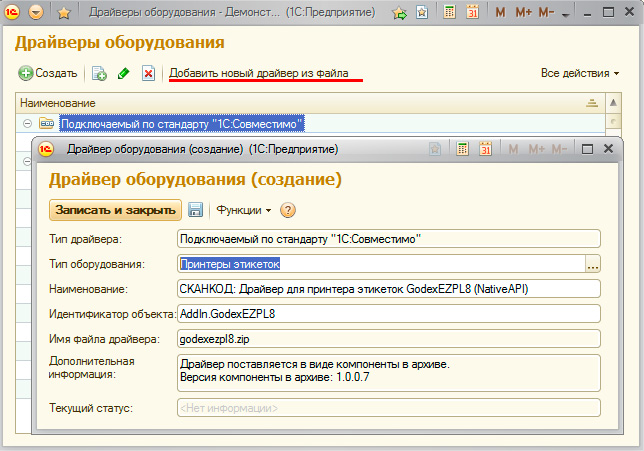Open the calculator icon in dialog title bar
The image size is (644, 451).
pos(462,149)
